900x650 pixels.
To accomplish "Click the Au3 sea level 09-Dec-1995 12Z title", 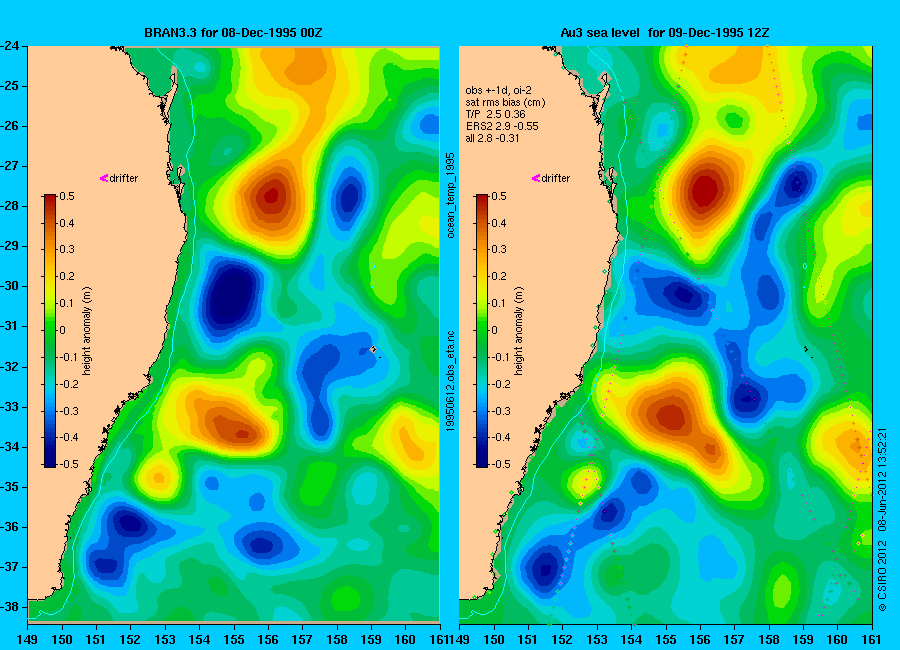I will tap(665, 33).
